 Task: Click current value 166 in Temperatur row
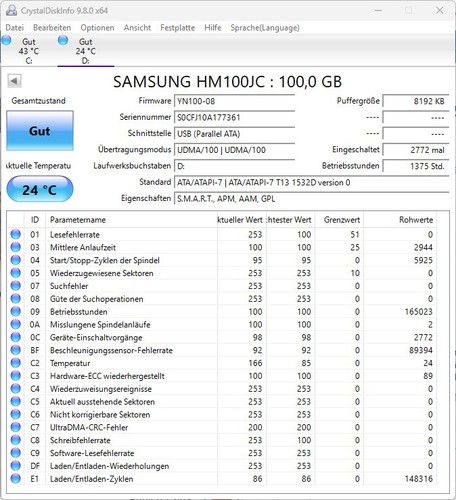255,363
